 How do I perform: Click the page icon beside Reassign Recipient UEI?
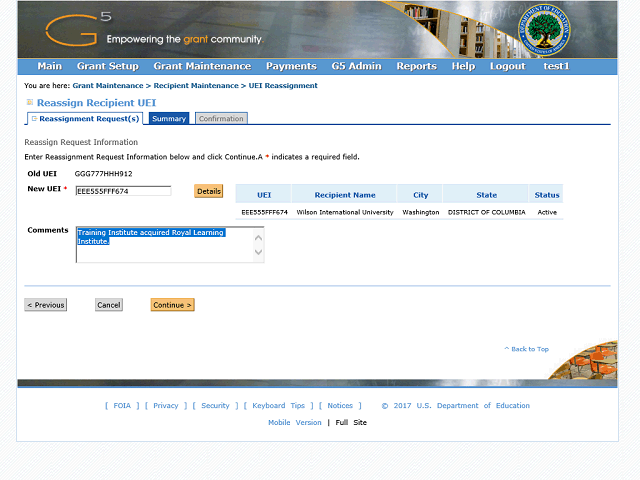point(29,103)
